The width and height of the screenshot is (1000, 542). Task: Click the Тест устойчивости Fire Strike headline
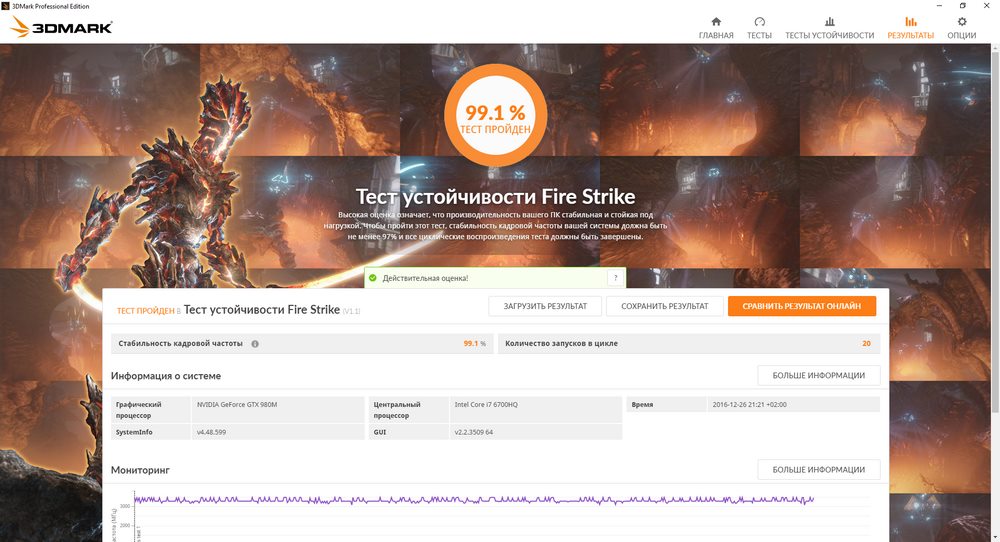pos(495,196)
